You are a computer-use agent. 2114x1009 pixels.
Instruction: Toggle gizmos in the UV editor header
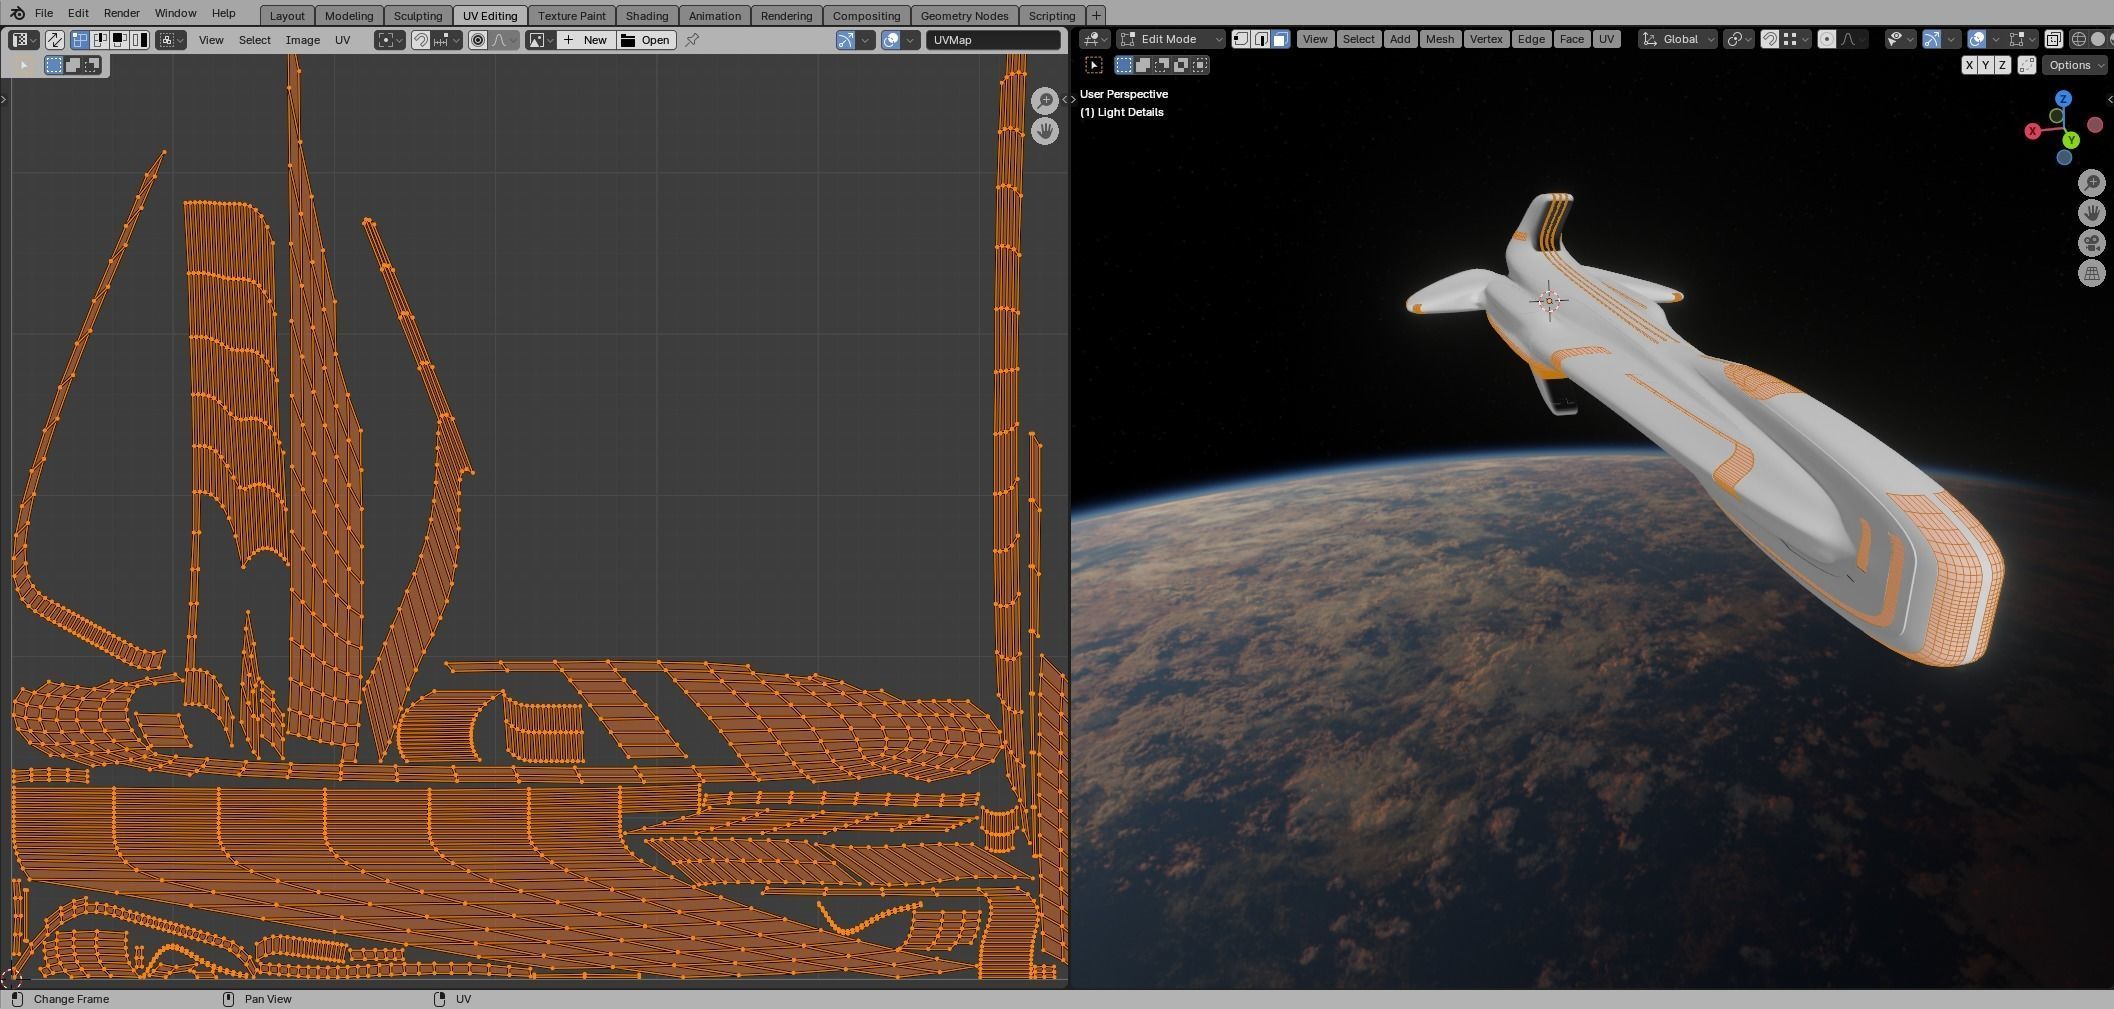click(x=846, y=40)
